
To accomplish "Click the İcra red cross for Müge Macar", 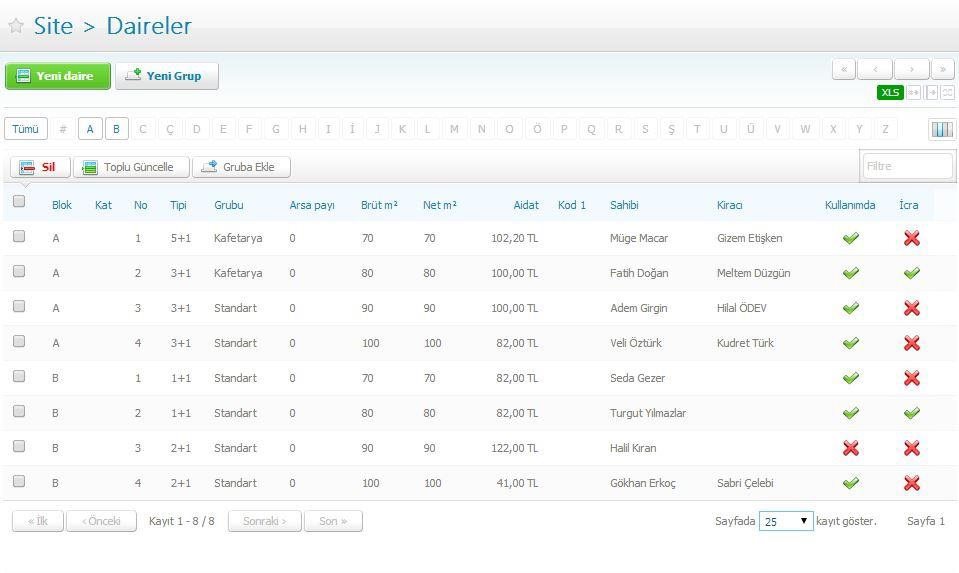I will 911,238.
